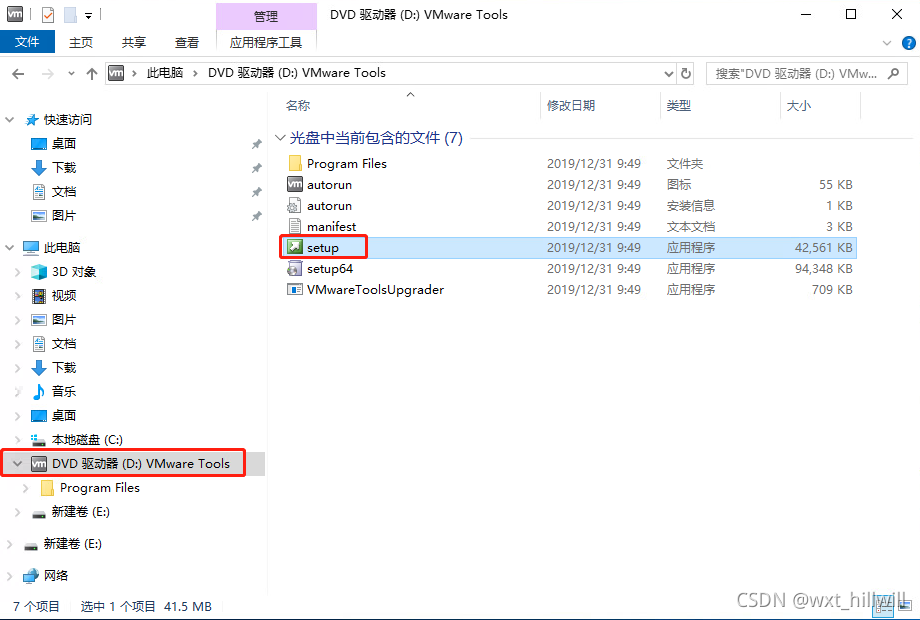Go back with the back arrow

tap(18, 73)
